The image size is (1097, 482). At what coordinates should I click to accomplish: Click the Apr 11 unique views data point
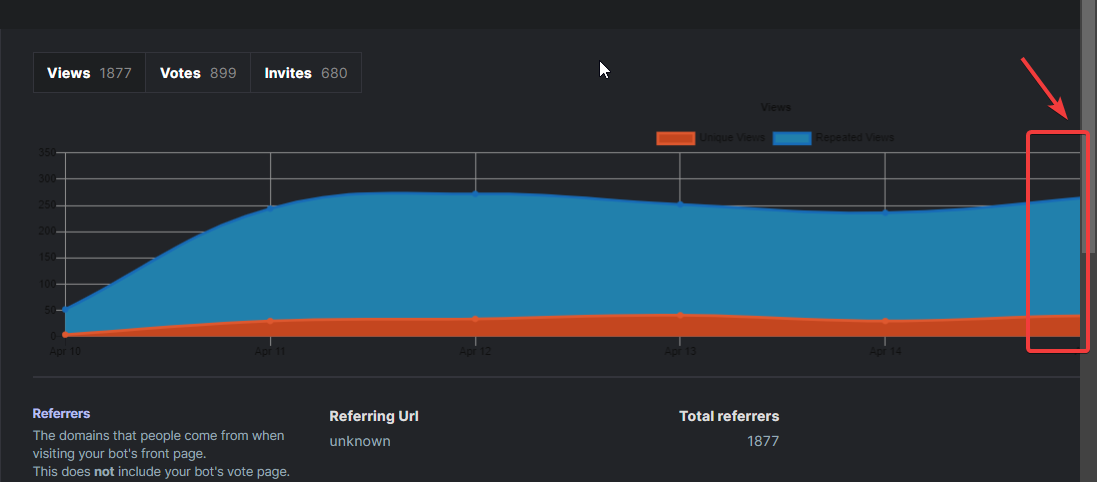(270, 321)
